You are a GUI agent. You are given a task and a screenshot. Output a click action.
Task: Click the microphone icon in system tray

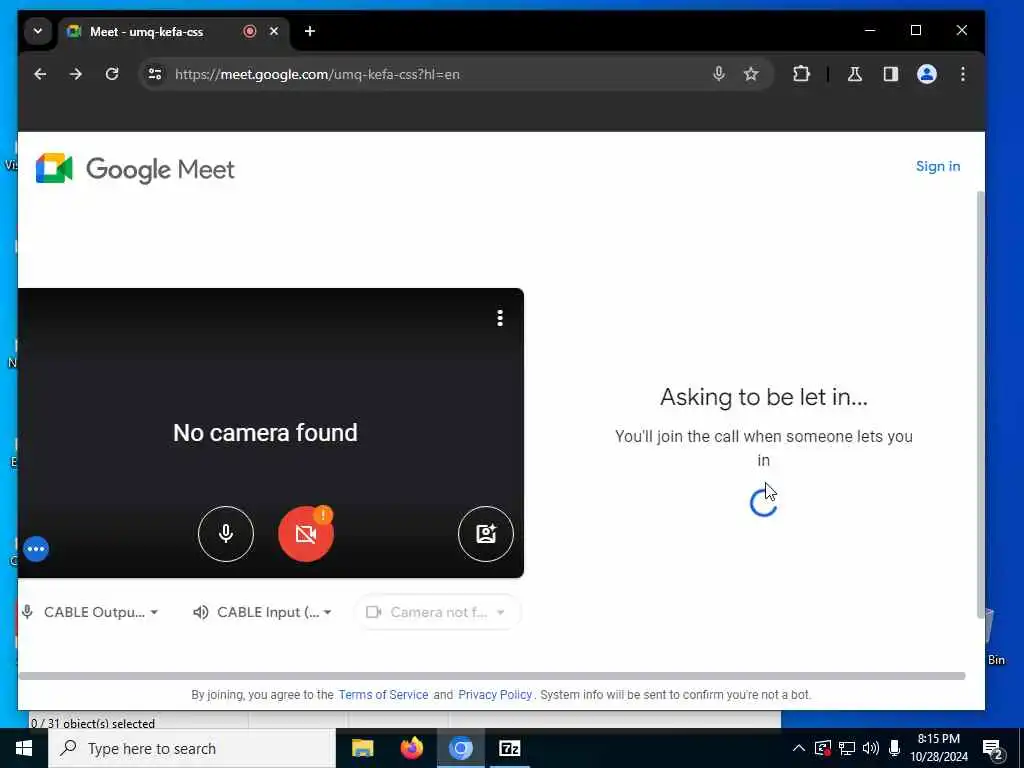click(x=895, y=748)
